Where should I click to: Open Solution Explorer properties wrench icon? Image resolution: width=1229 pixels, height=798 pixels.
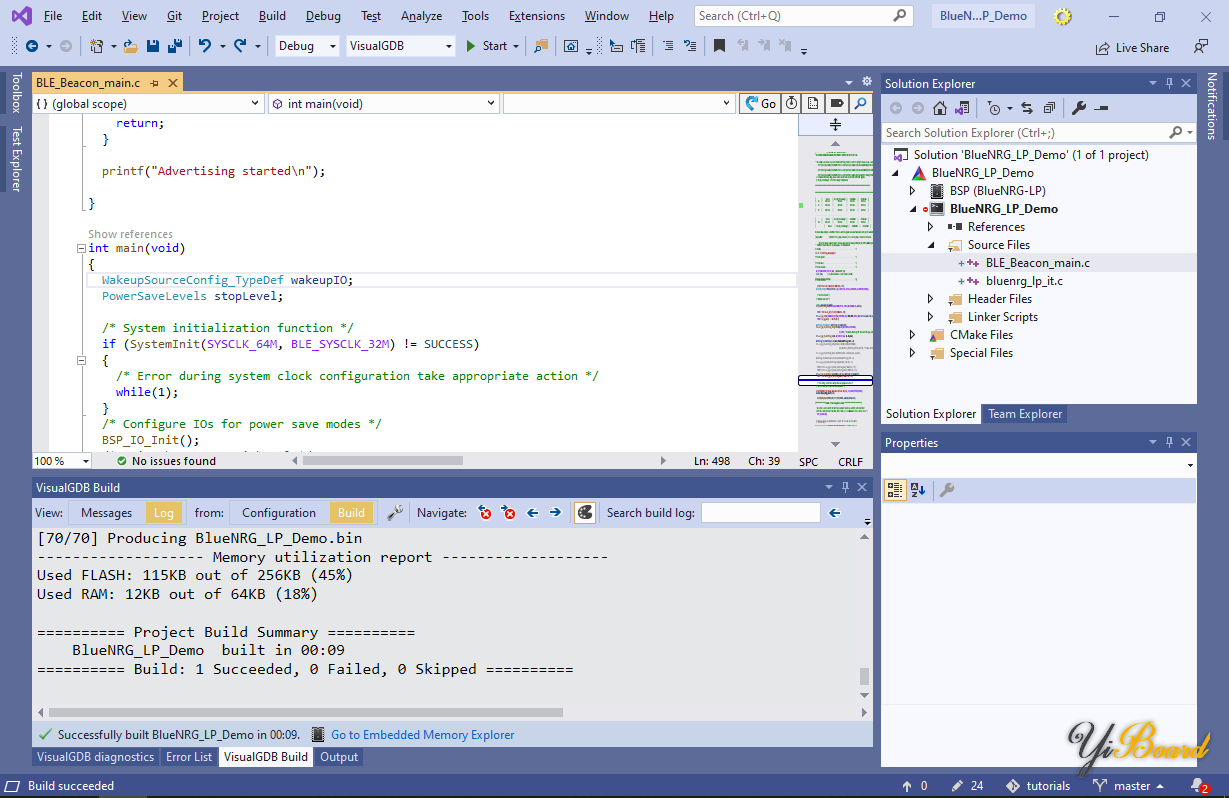click(x=1079, y=108)
